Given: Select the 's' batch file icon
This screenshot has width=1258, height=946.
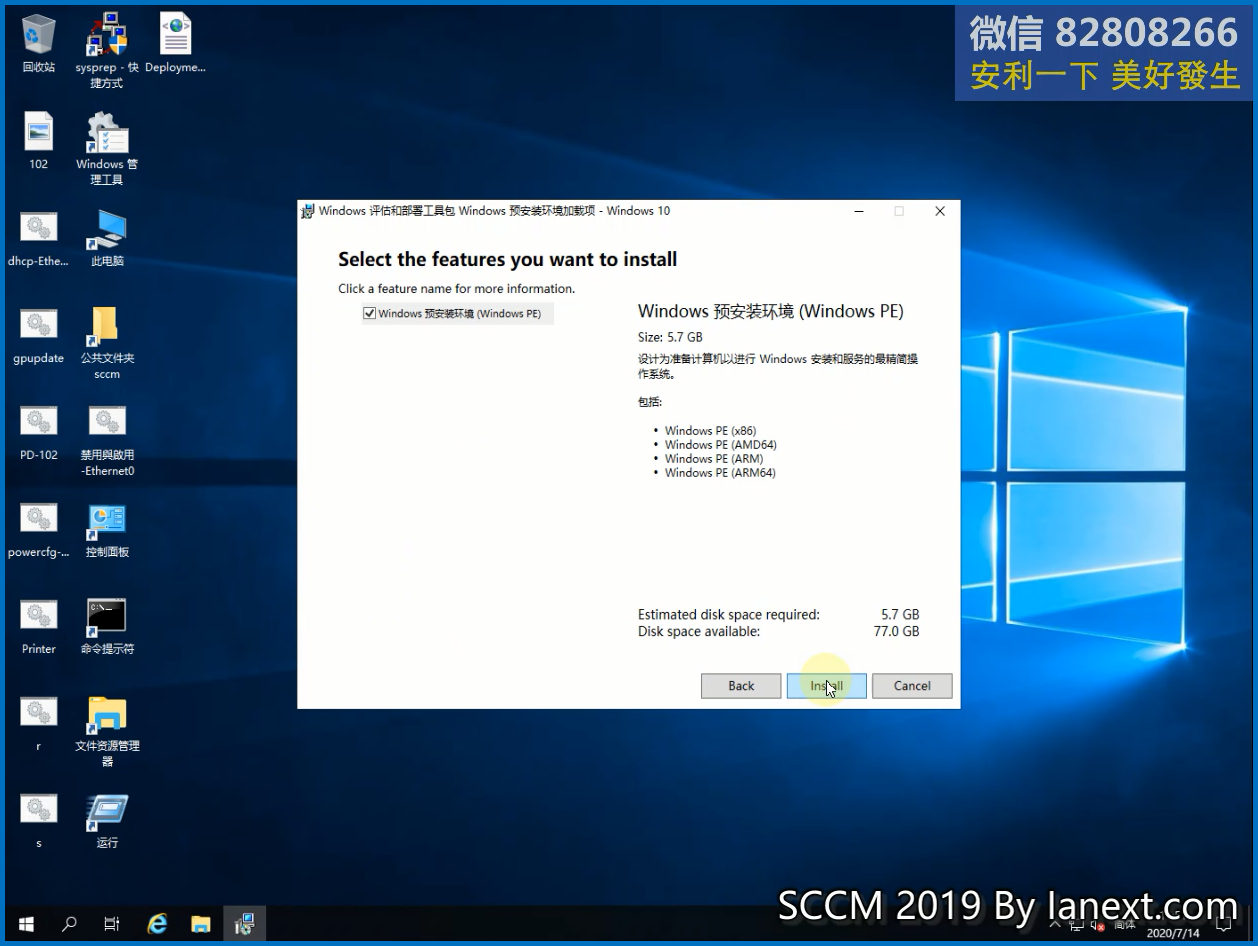Looking at the screenshot, I should click(38, 820).
